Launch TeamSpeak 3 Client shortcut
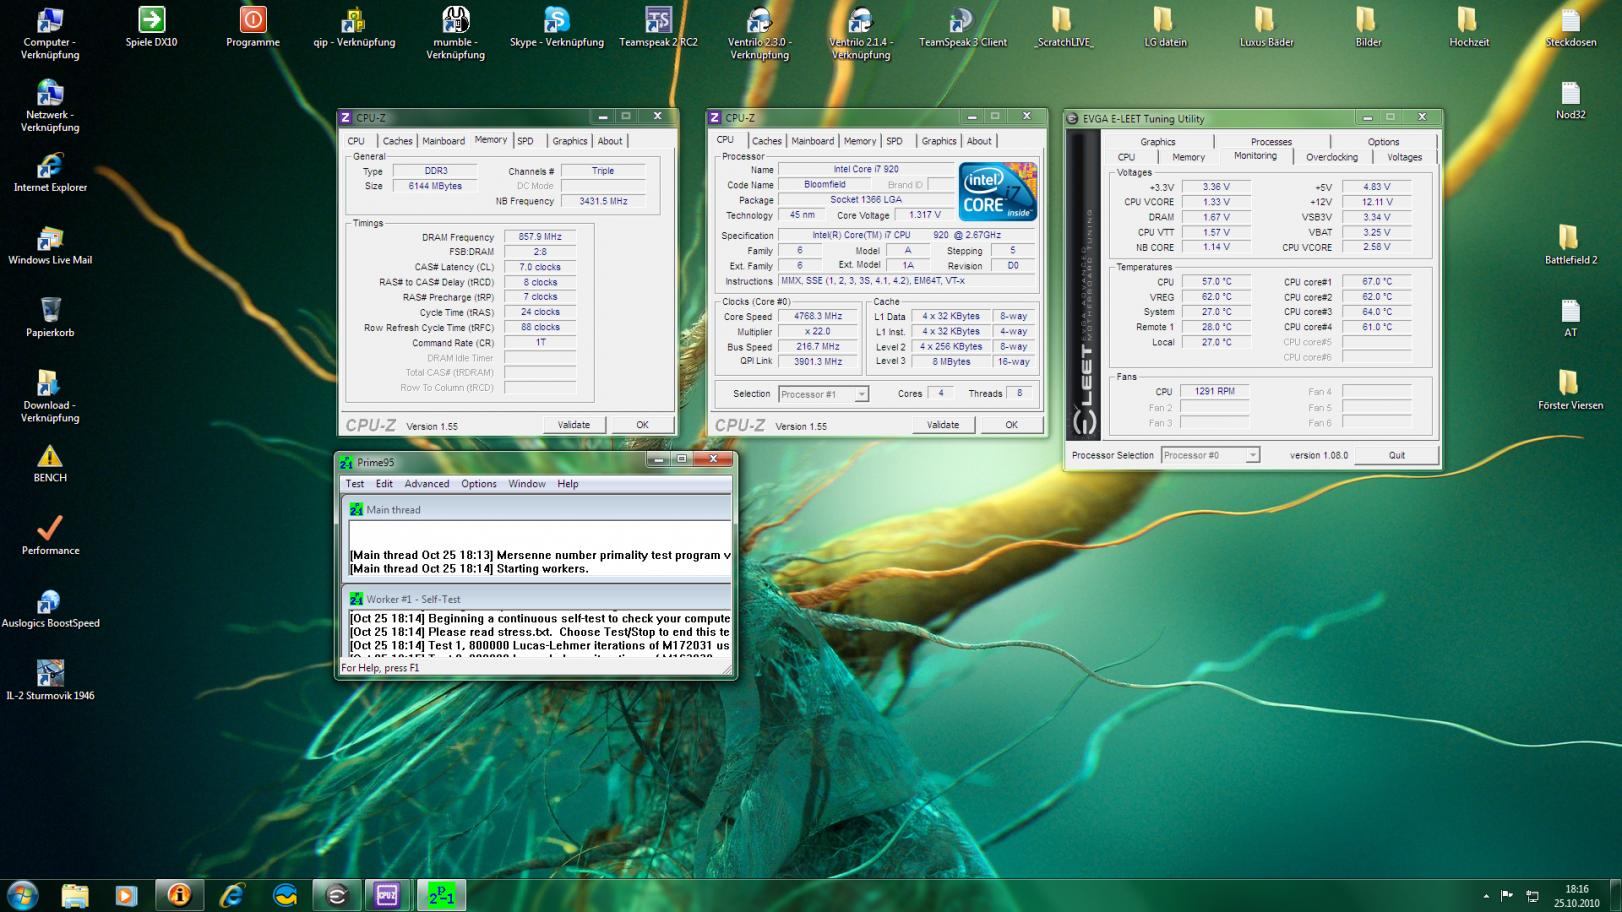 pos(961,22)
